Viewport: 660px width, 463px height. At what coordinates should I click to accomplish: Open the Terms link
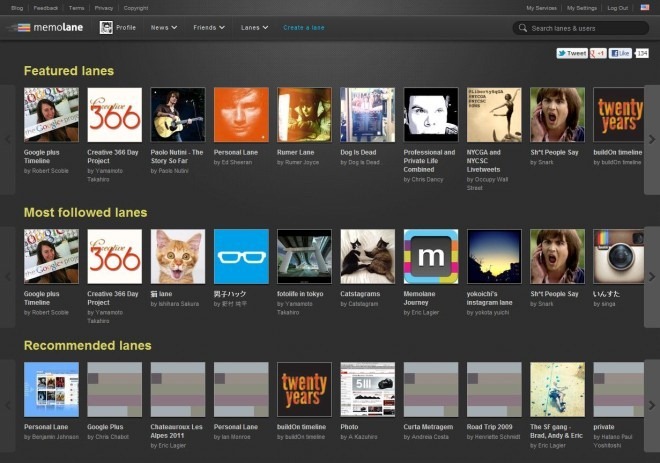tap(76, 8)
